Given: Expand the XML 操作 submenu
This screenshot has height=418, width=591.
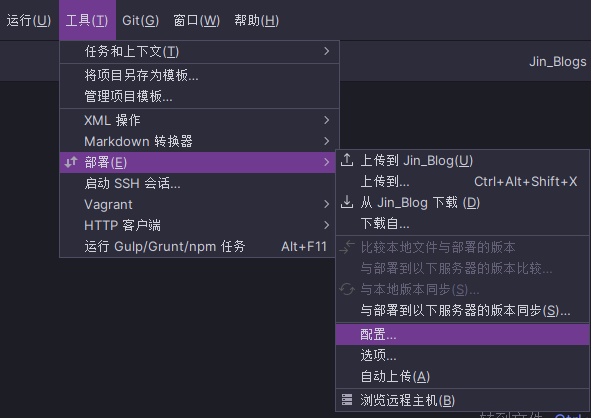Looking at the screenshot, I should pyautogui.click(x=200, y=120).
